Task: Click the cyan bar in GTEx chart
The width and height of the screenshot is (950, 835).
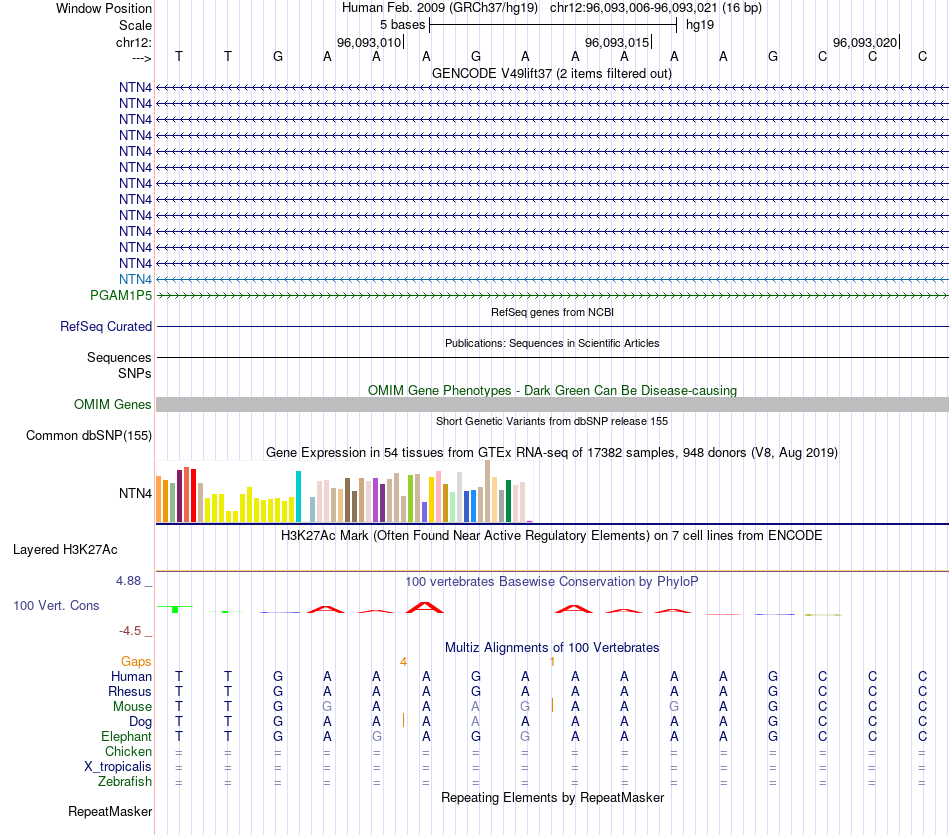Action: (x=298, y=496)
